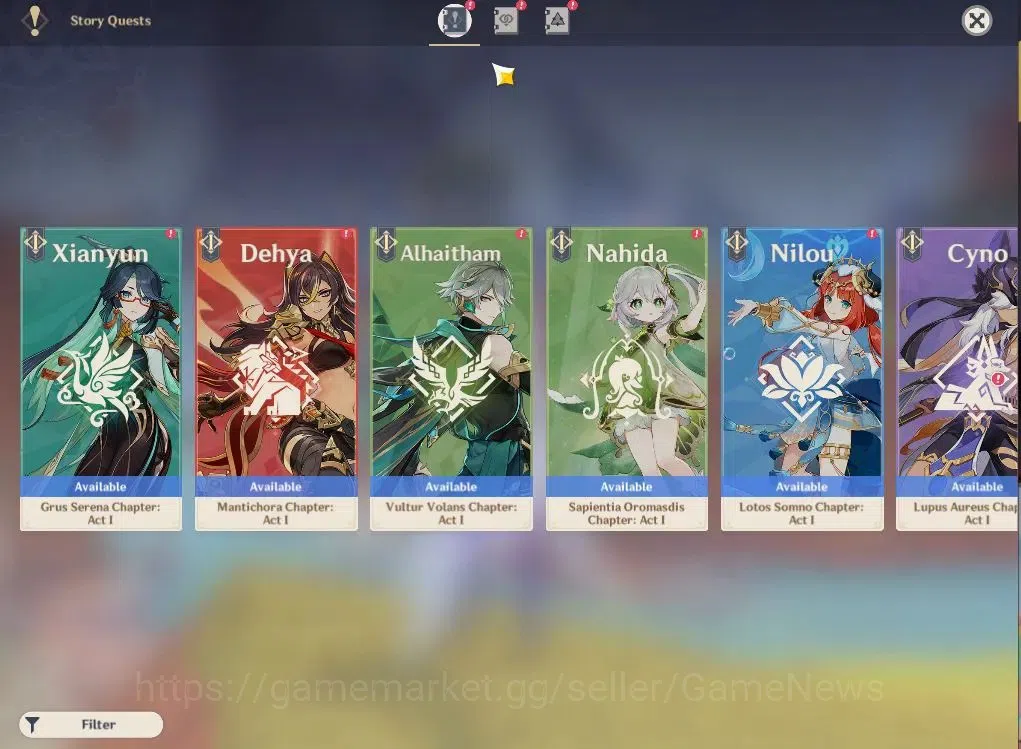Open the Filter button

tap(91, 724)
